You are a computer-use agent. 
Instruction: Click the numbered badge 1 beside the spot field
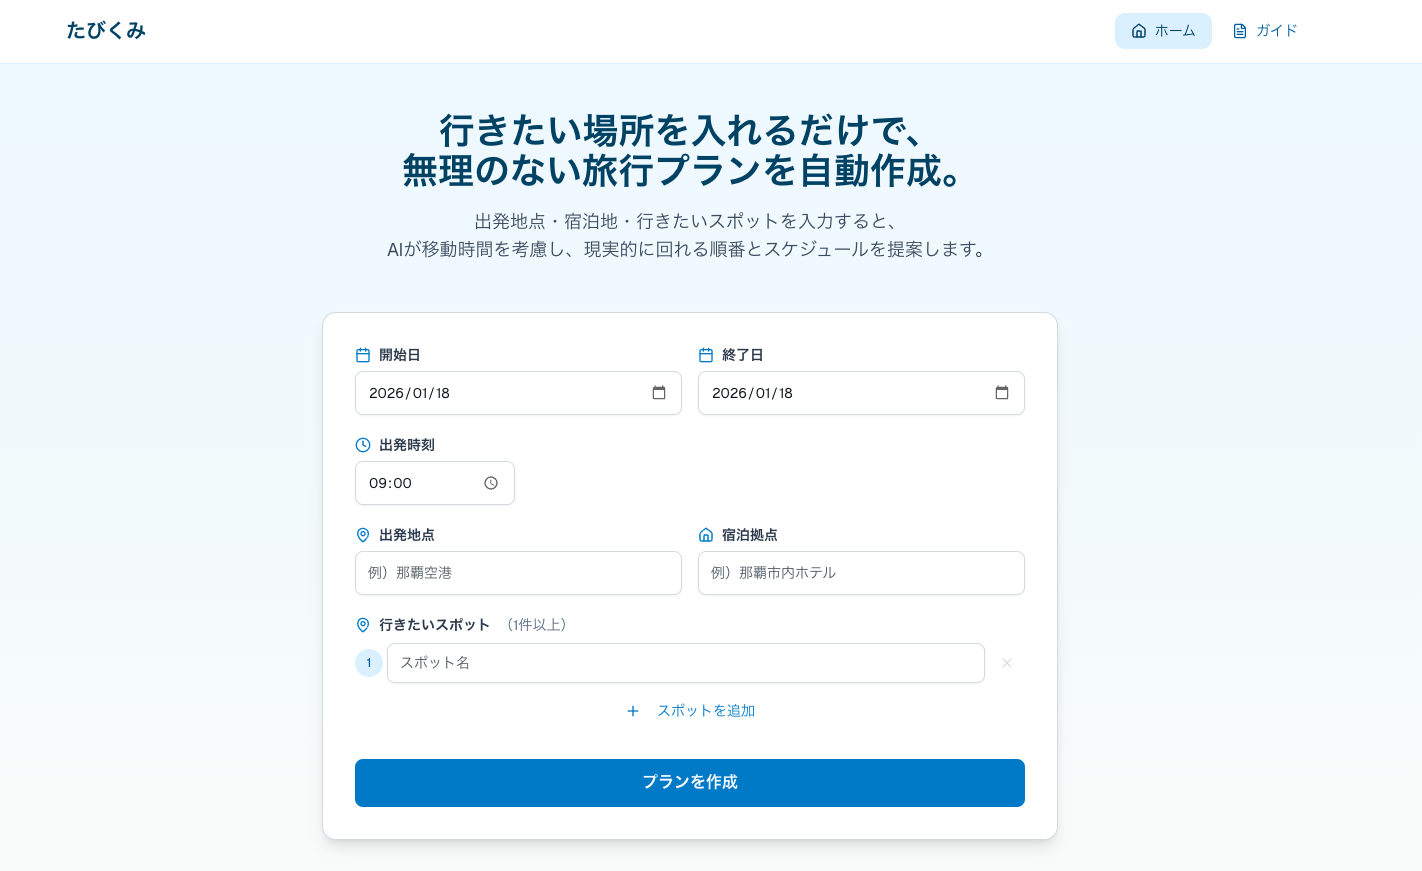point(369,663)
